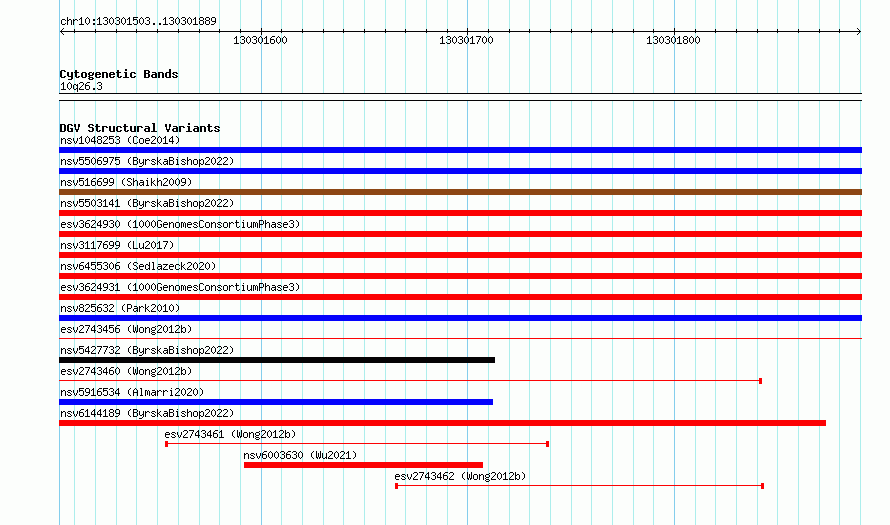Select the thin red line under esv2743461
The width and height of the screenshot is (890, 525).
point(357,444)
